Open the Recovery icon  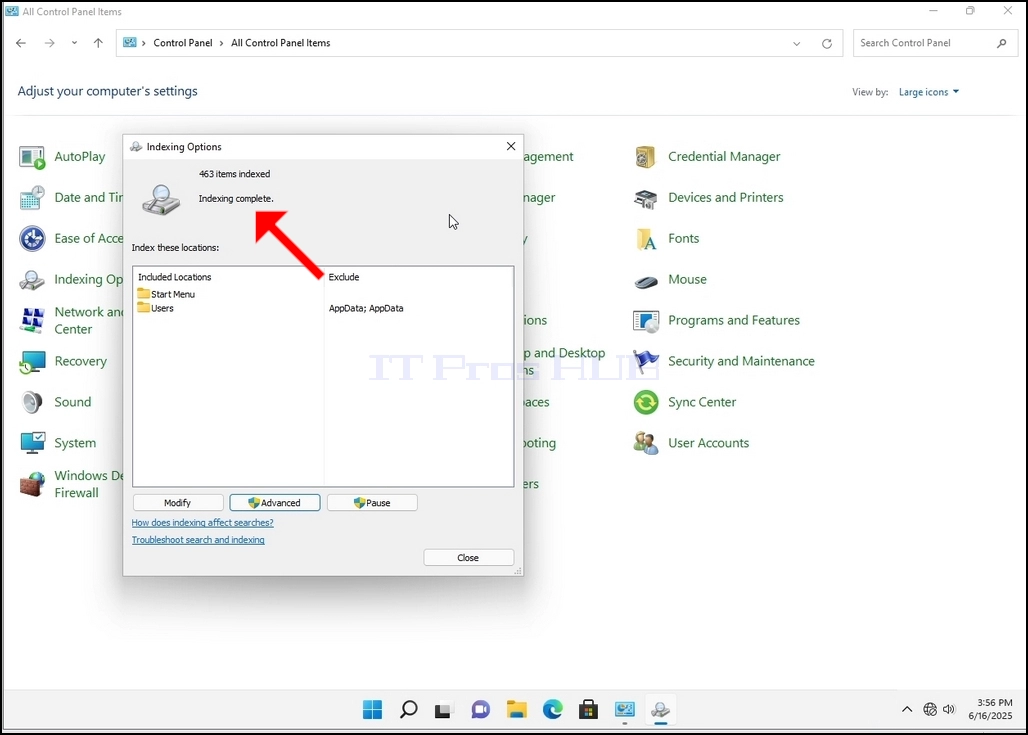tap(32, 362)
